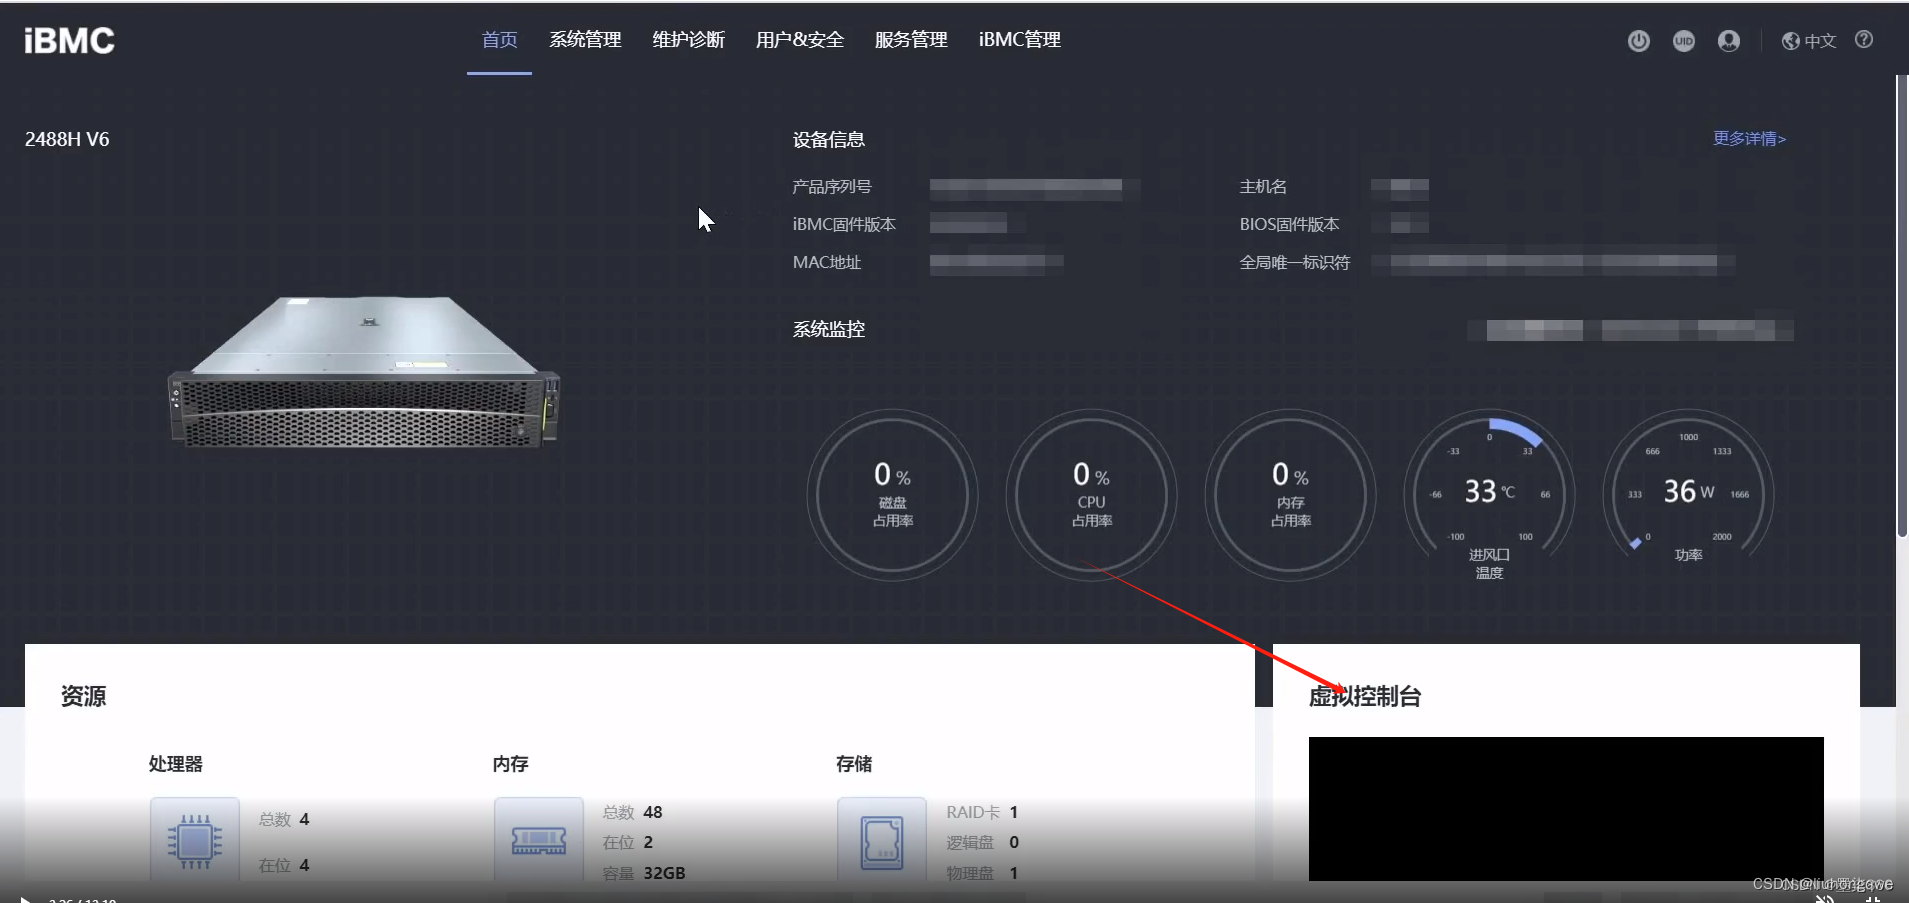Open the 维护诊断 menu

pos(688,40)
